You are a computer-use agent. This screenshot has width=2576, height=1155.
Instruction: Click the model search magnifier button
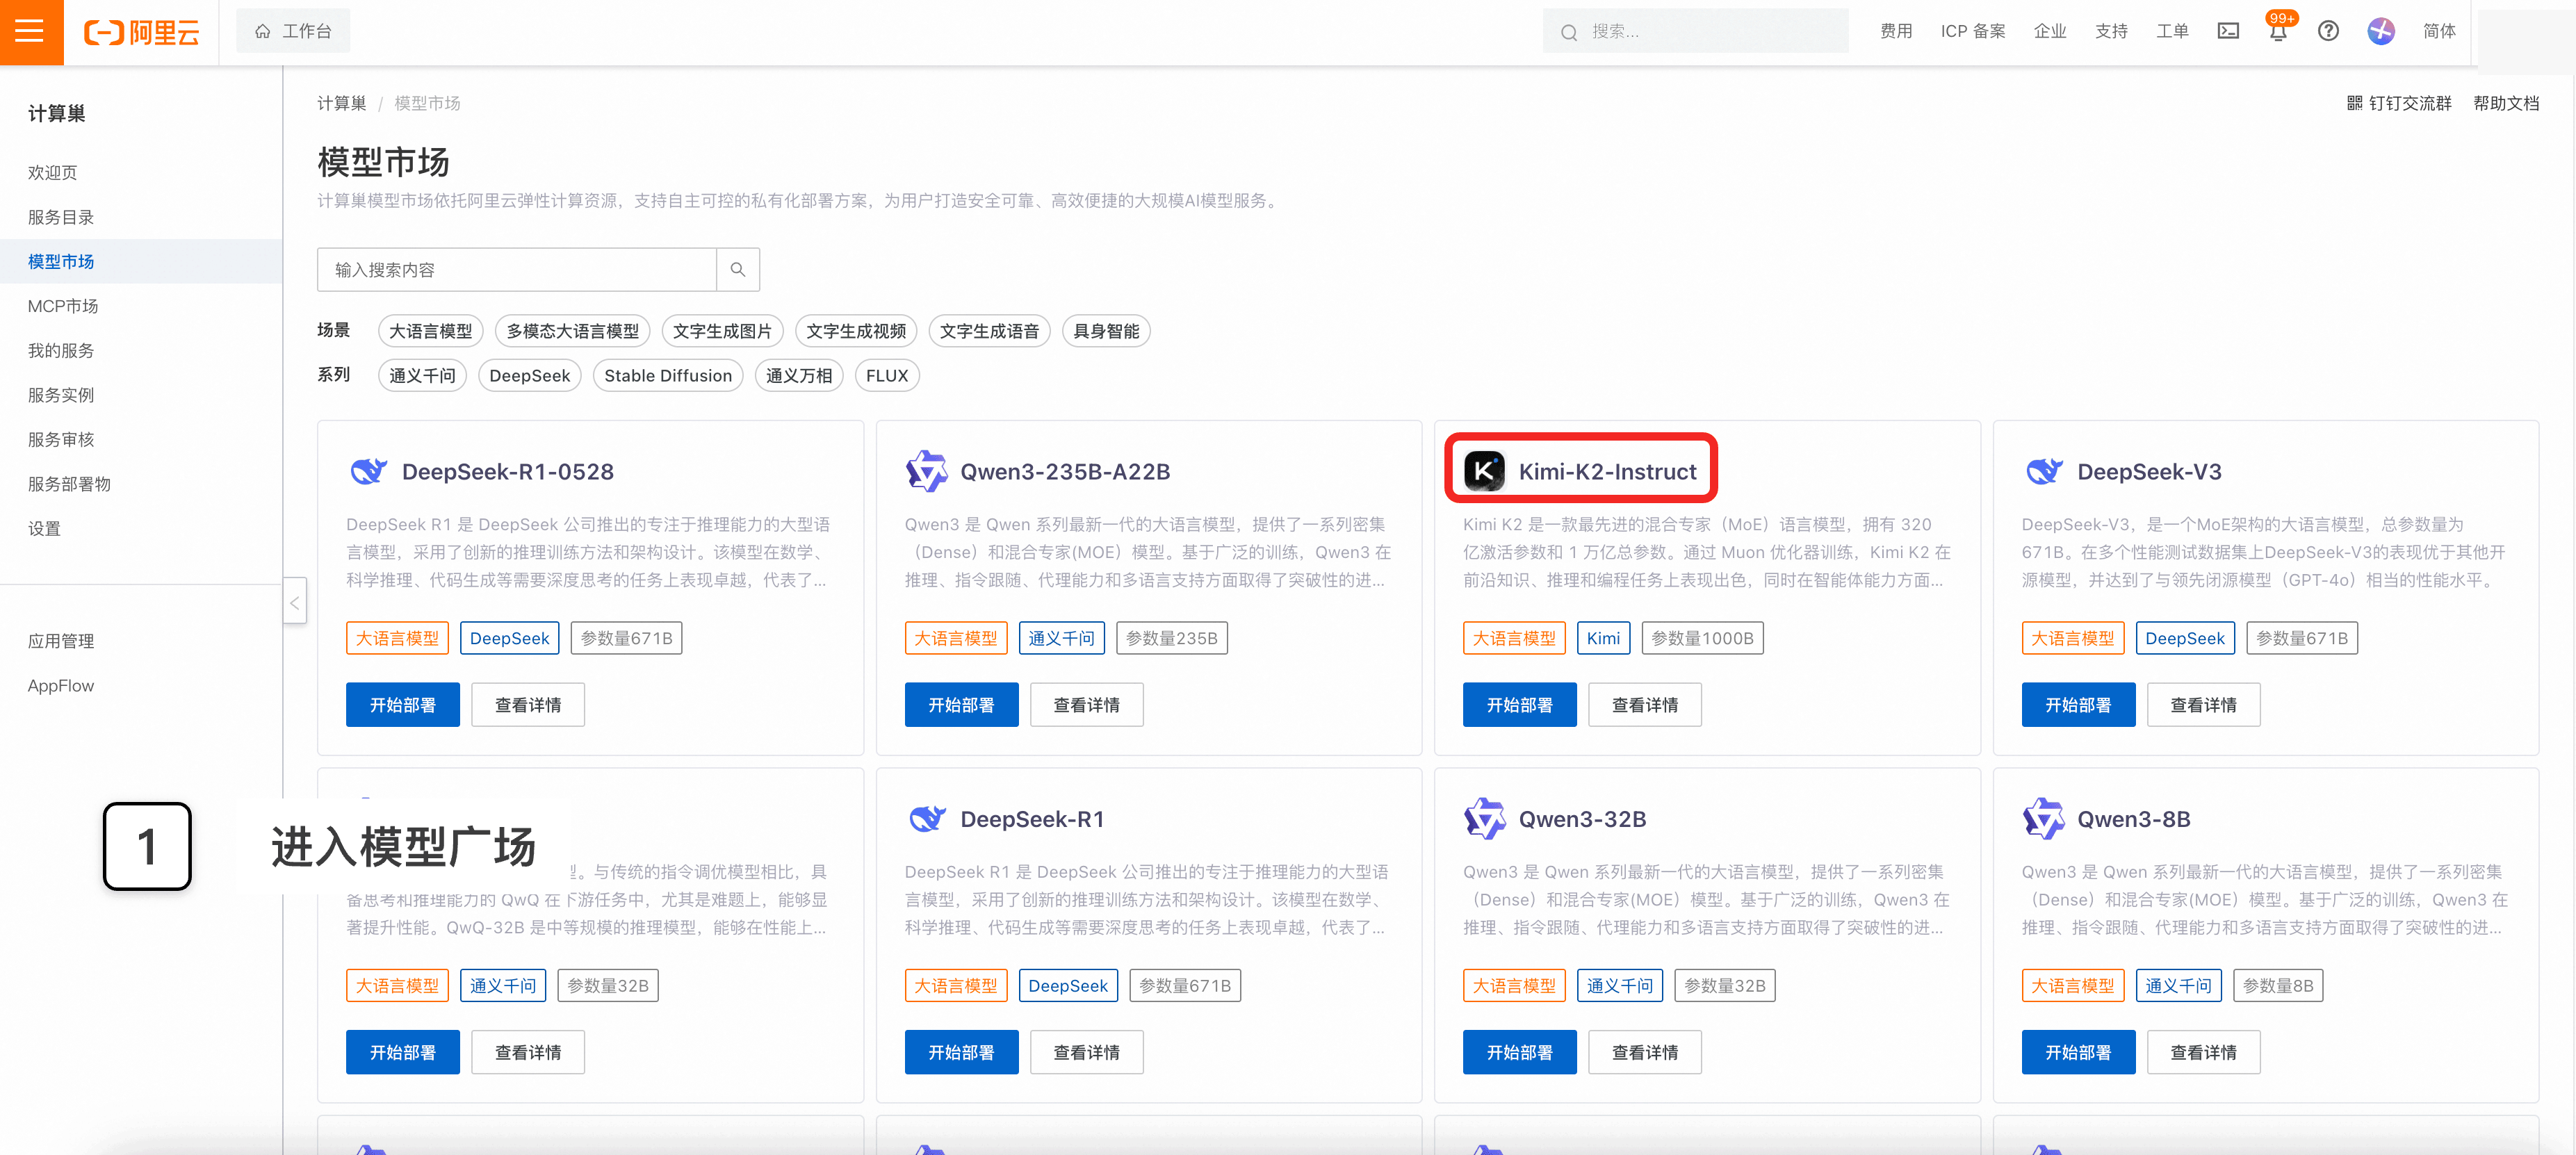(x=738, y=270)
